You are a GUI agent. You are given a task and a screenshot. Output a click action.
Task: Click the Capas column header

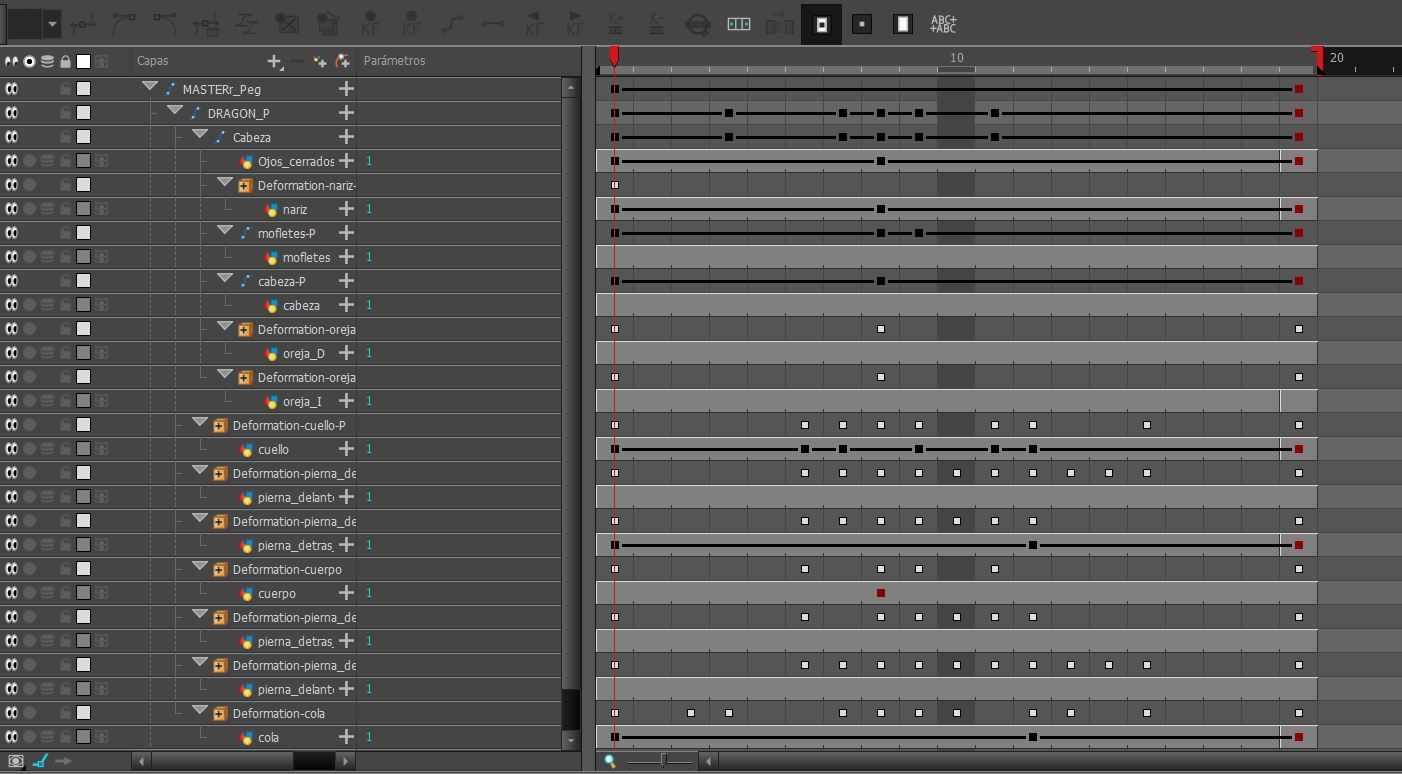(153, 61)
